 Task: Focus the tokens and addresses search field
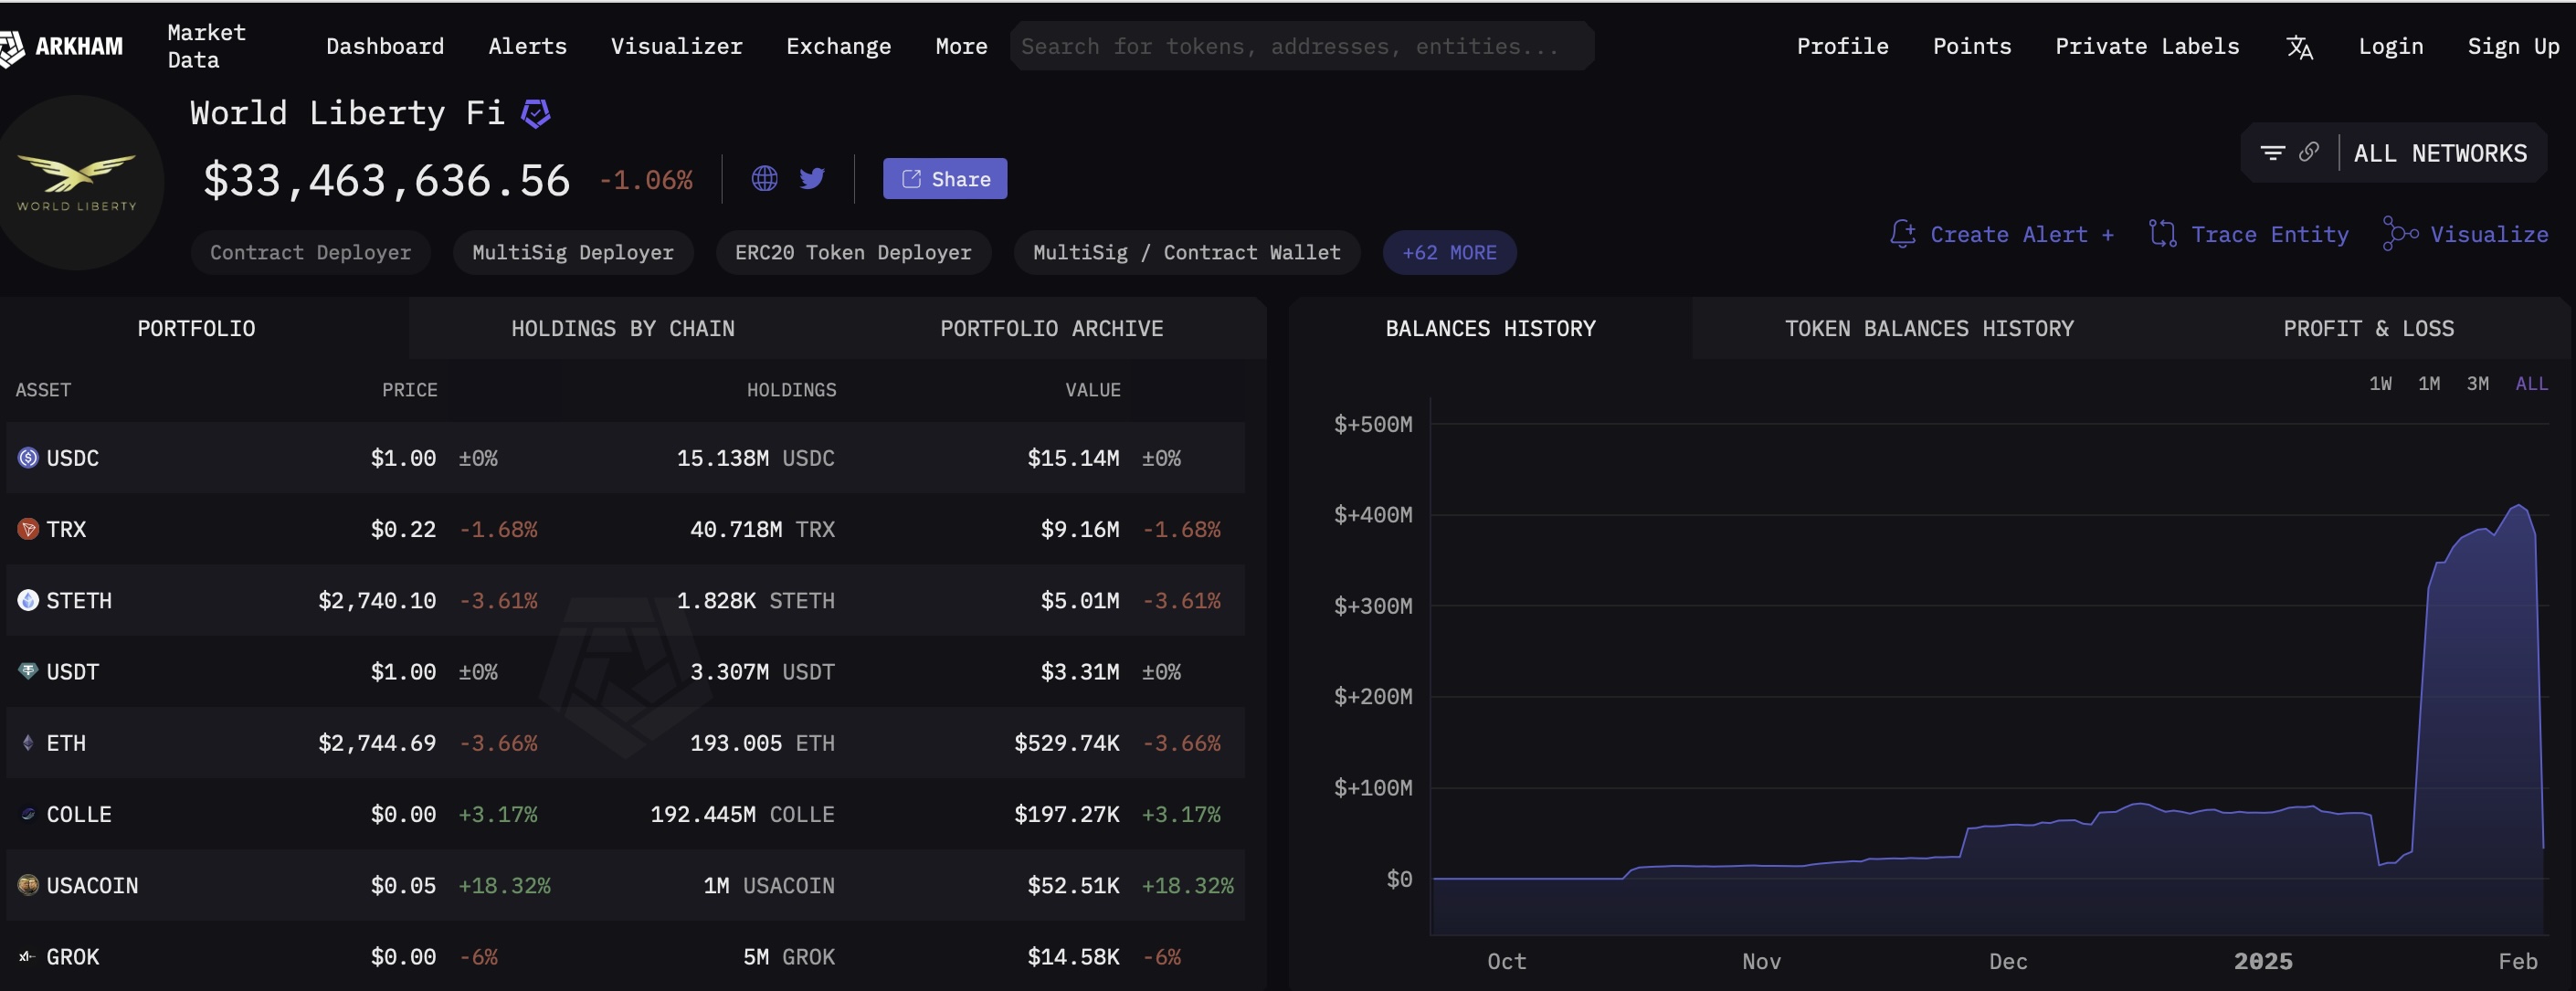[x=1300, y=47]
